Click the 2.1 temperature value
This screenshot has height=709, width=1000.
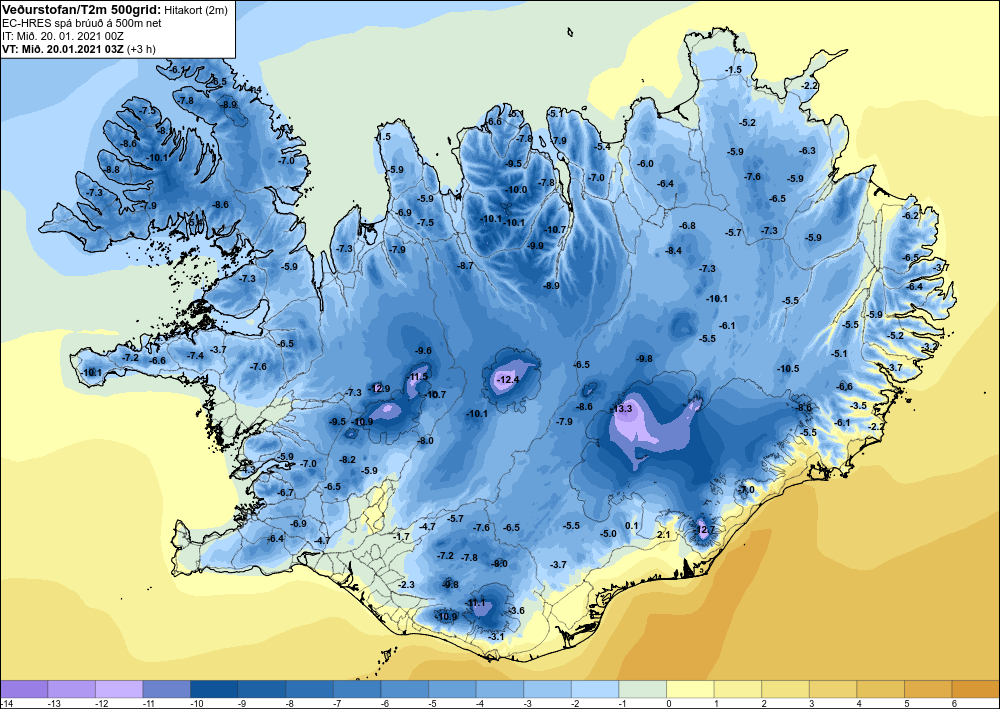[x=663, y=534]
